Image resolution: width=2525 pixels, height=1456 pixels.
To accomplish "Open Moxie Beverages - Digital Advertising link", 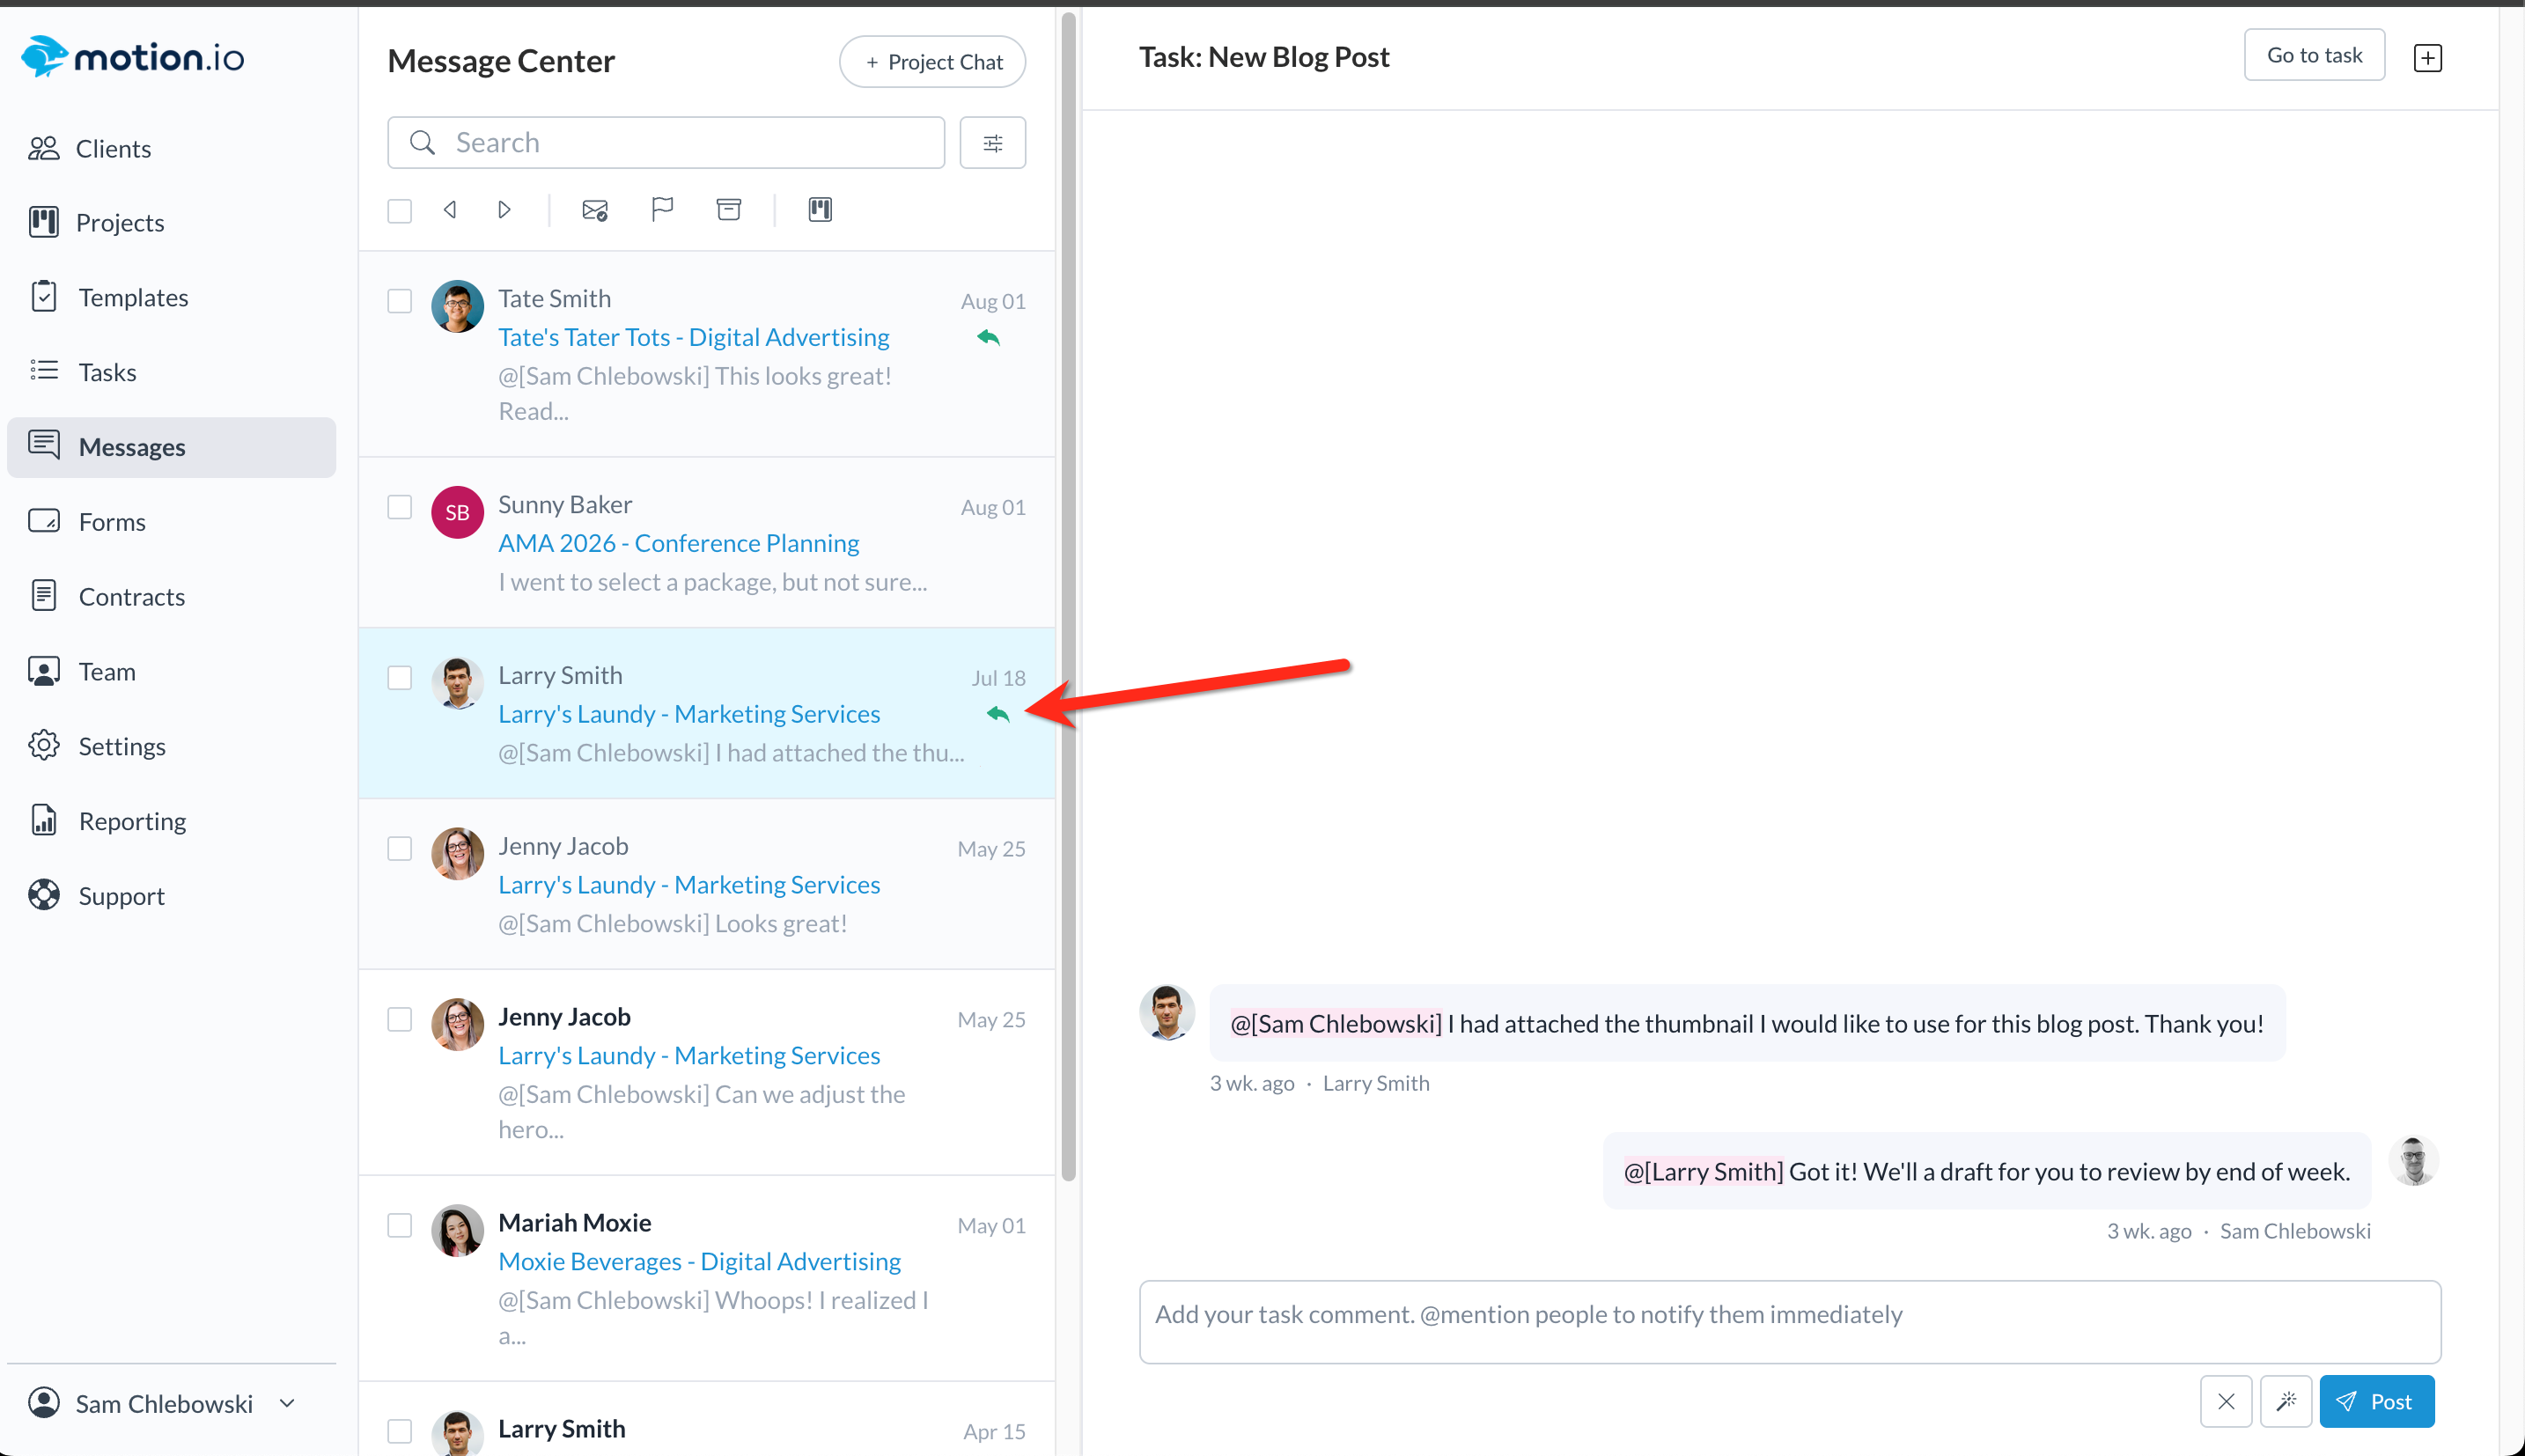I will pos(700,1262).
